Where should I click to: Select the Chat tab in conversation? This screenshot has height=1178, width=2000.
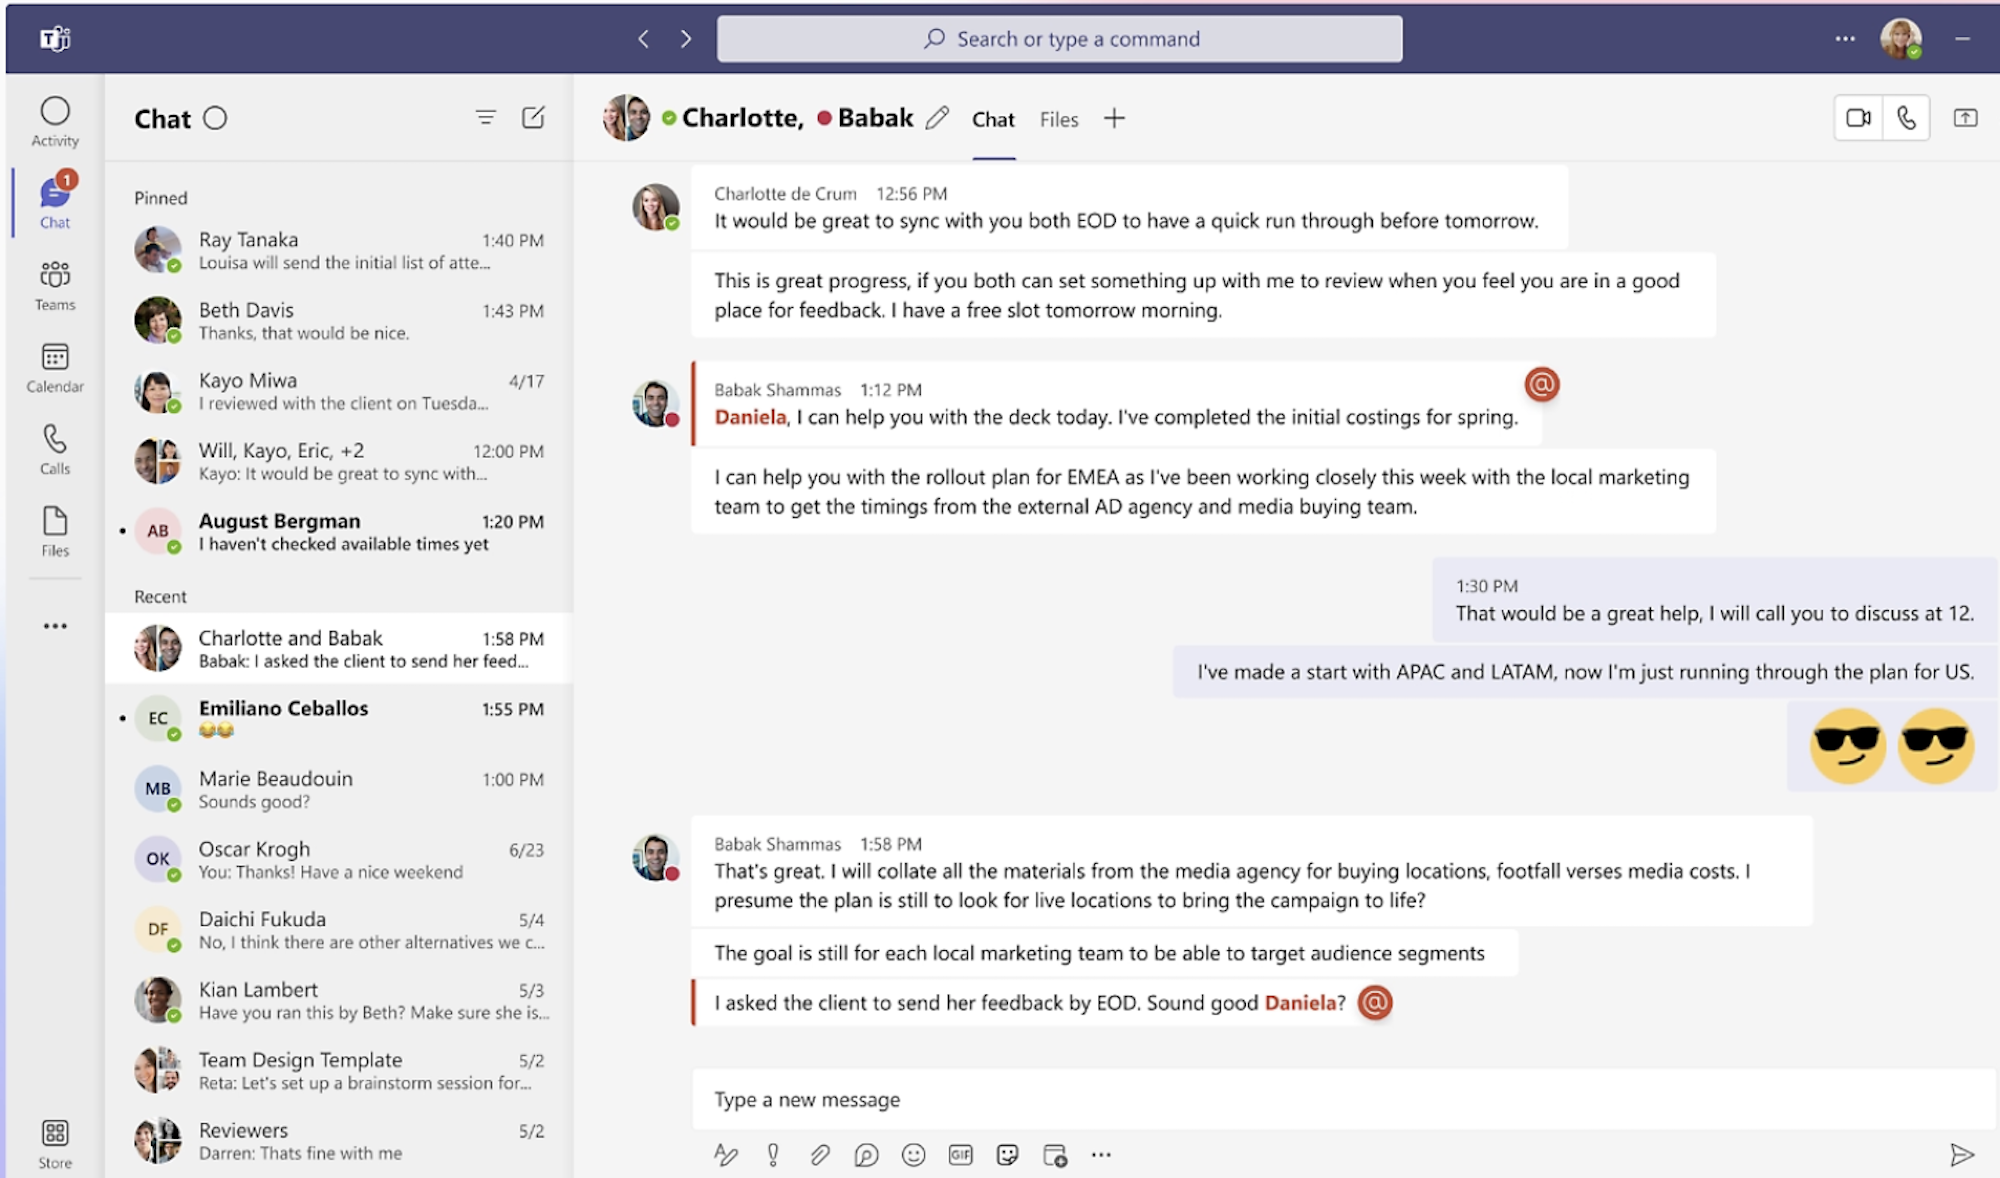click(992, 118)
